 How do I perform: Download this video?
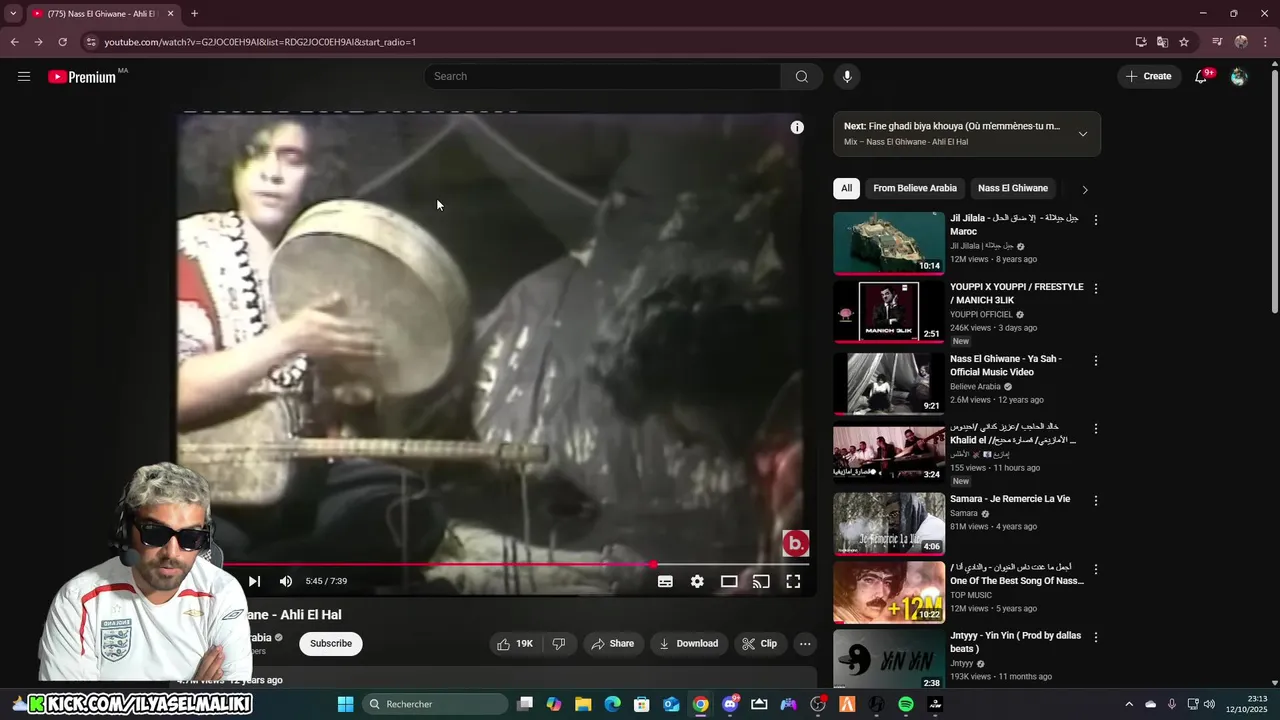(688, 644)
